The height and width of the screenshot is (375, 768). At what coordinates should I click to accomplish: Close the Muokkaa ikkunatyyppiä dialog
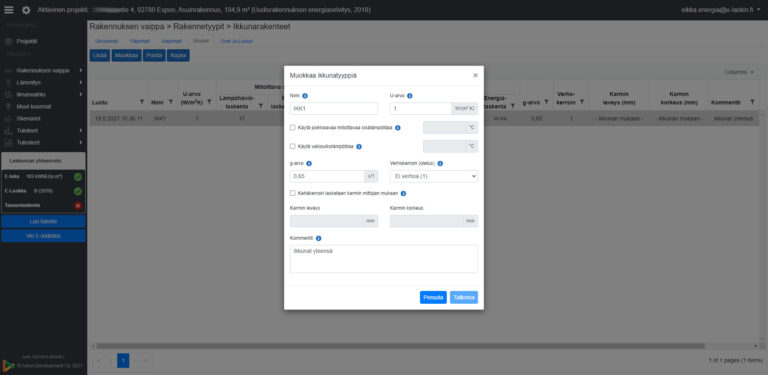click(475, 75)
